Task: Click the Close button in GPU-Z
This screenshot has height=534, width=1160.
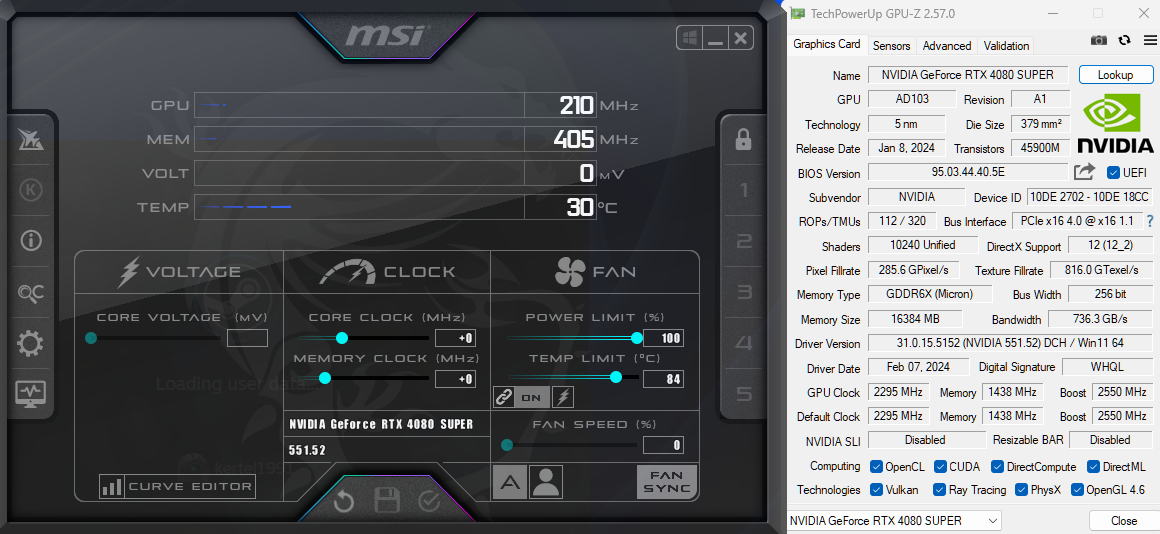Action: click(x=1124, y=521)
